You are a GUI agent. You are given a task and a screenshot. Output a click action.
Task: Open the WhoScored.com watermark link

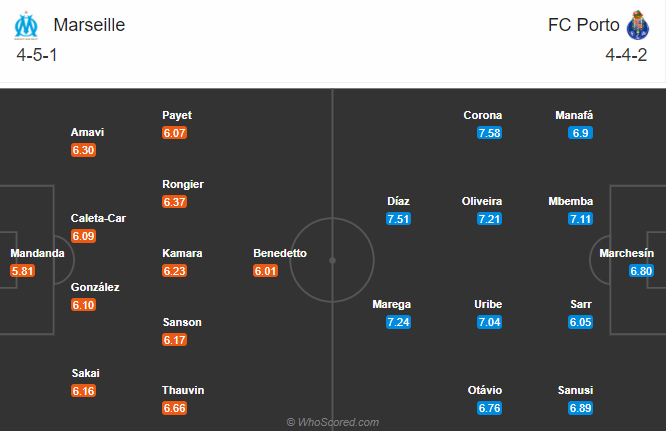[x=333, y=422]
